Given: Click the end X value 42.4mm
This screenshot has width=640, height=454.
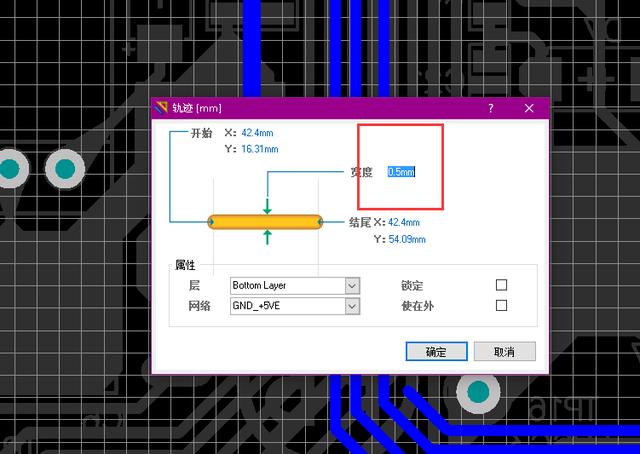Looking at the screenshot, I should [x=404, y=223].
